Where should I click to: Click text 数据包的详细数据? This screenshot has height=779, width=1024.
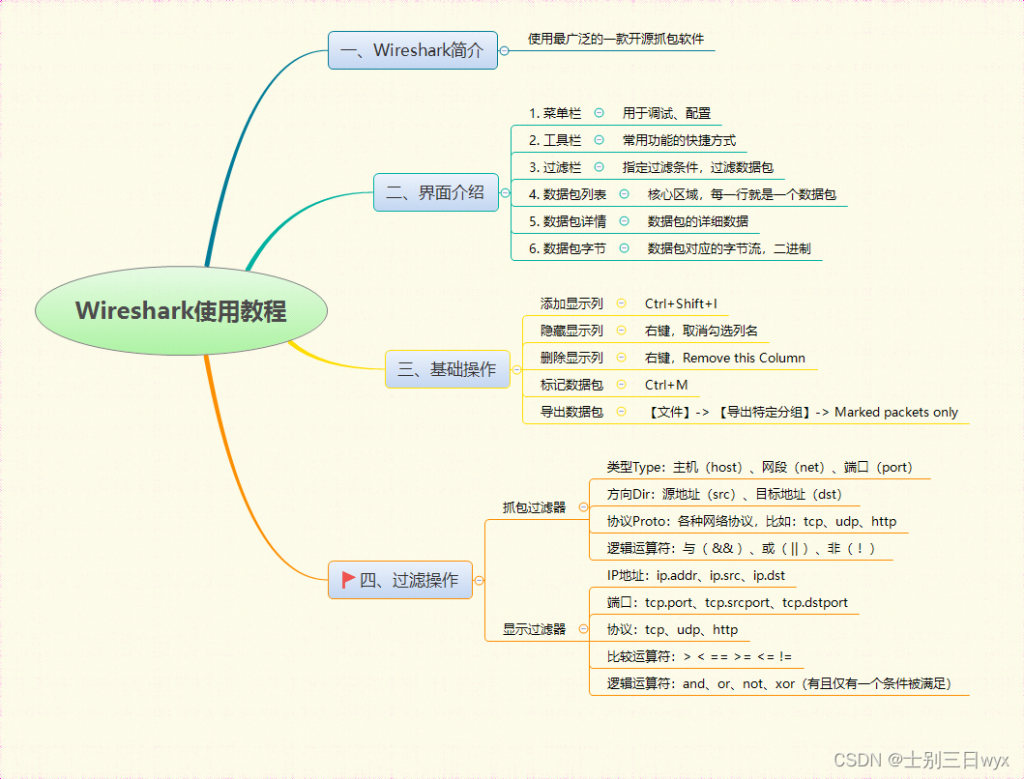click(697, 221)
